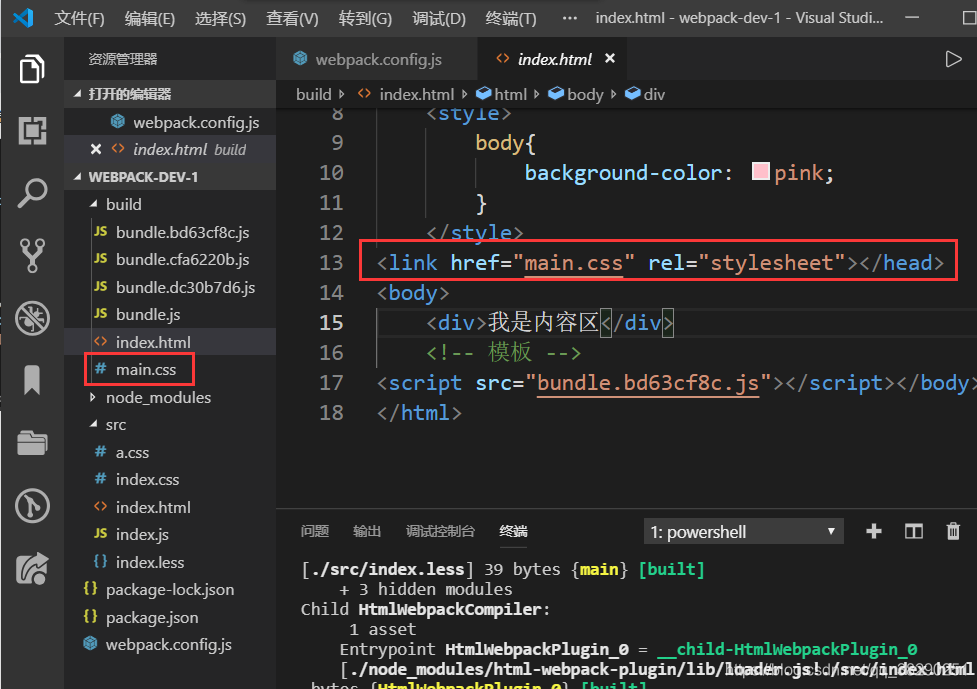Switch to webpack.config.js editor tab
This screenshot has width=977, height=689.
tap(376, 59)
